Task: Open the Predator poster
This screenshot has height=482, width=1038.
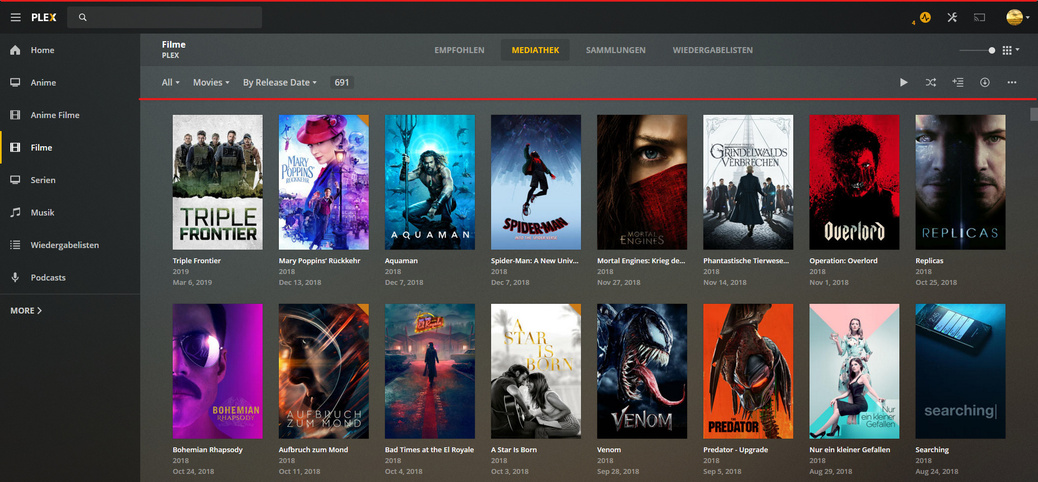Action: [x=748, y=371]
